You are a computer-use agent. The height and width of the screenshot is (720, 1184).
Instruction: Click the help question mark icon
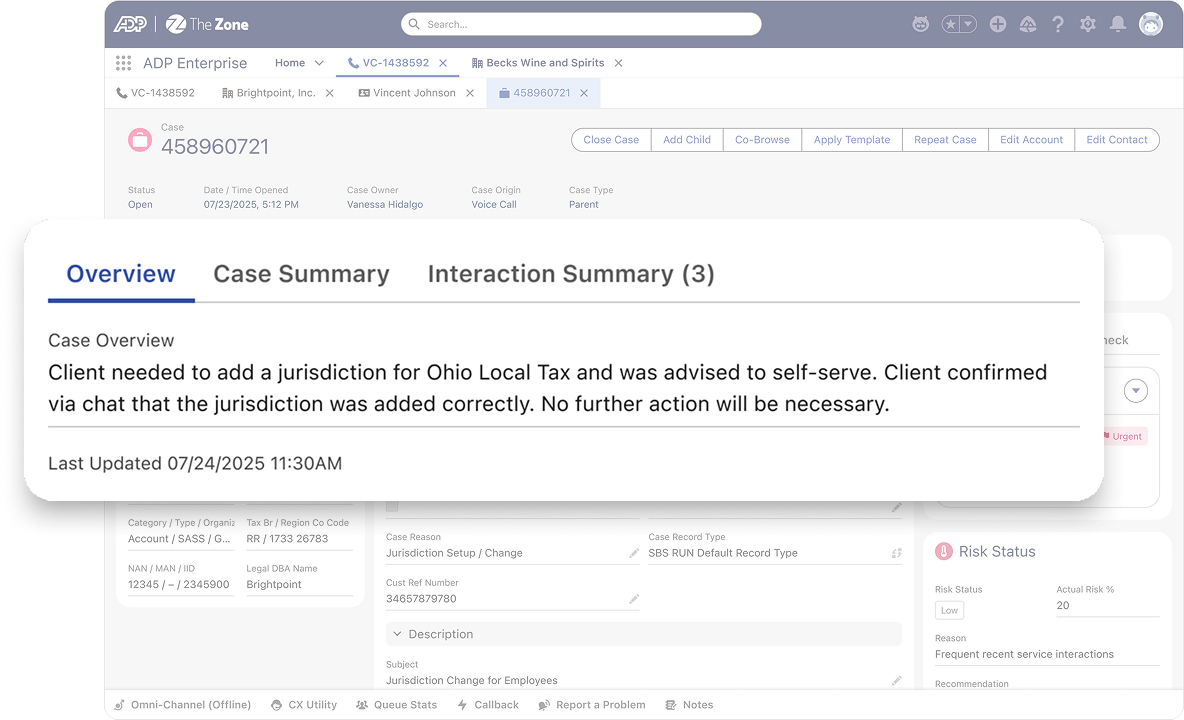click(x=1058, y=24)
